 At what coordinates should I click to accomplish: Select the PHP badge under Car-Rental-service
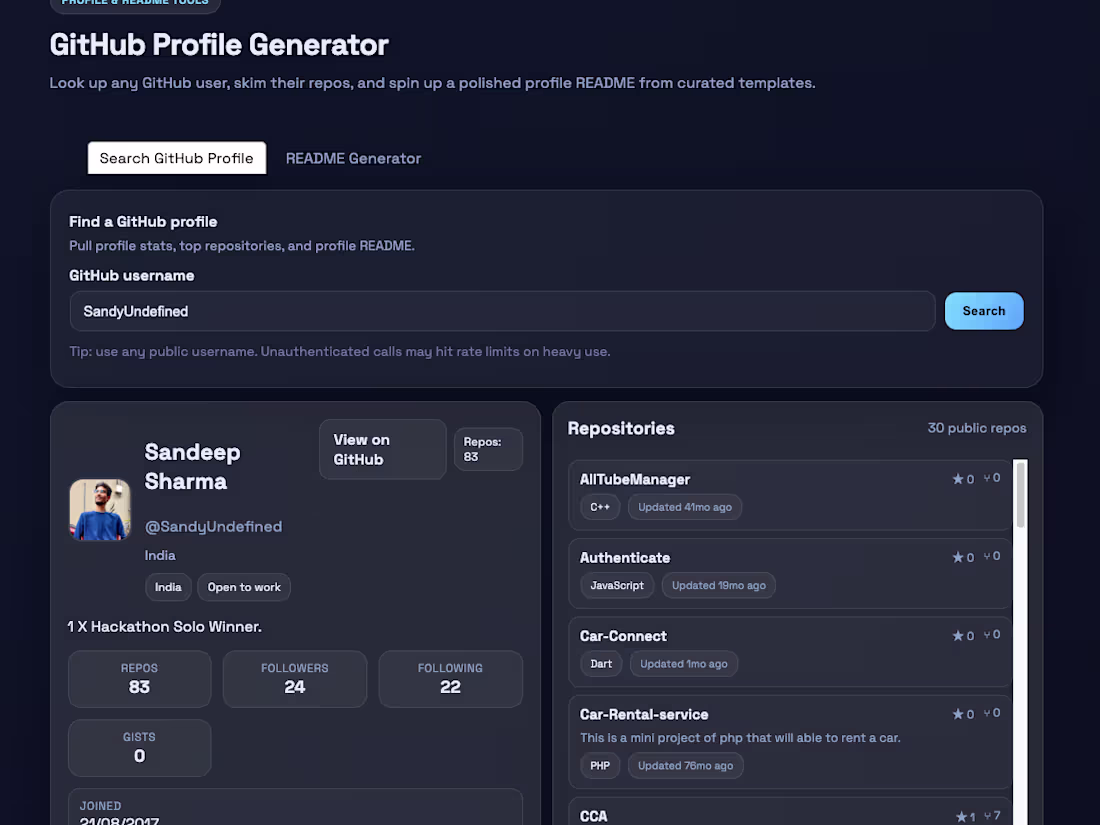600,765
